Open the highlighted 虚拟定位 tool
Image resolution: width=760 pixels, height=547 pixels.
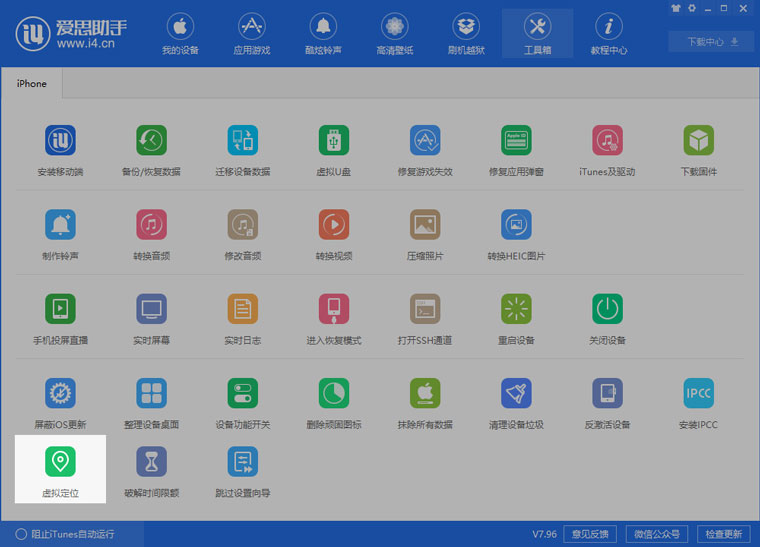(x=60, y=469)
